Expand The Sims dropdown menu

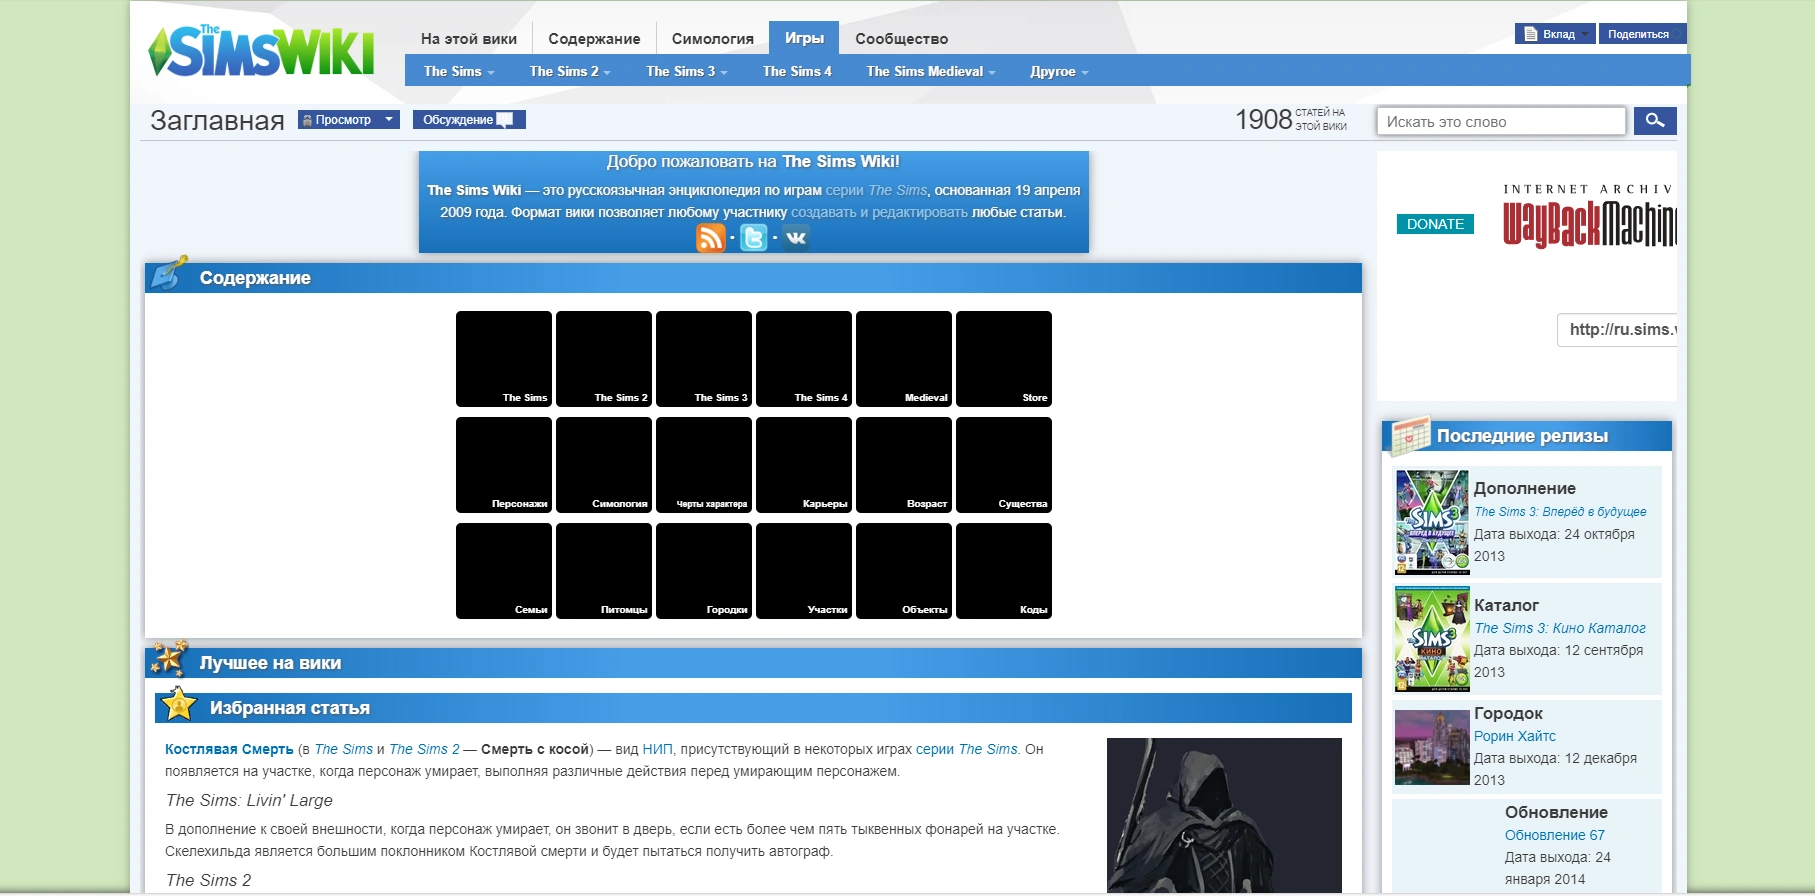click(x=459, y=71)
